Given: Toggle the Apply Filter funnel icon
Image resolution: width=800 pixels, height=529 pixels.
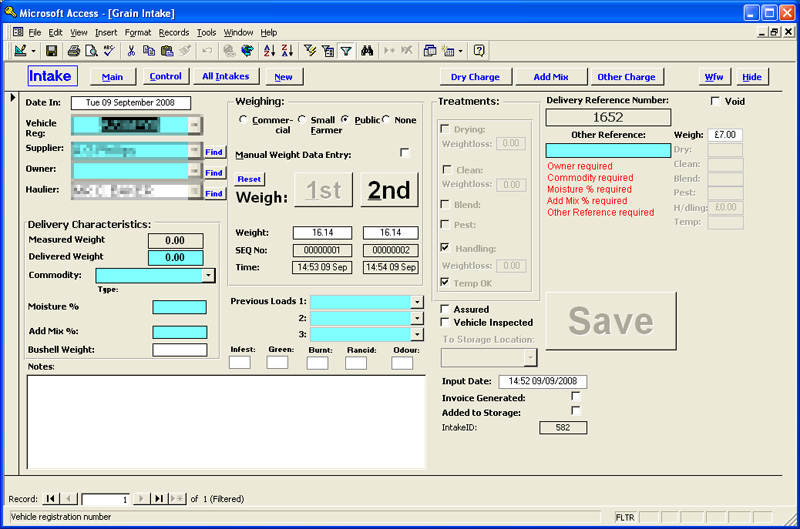Looking at the screenshot, I should tap(346, 50).
